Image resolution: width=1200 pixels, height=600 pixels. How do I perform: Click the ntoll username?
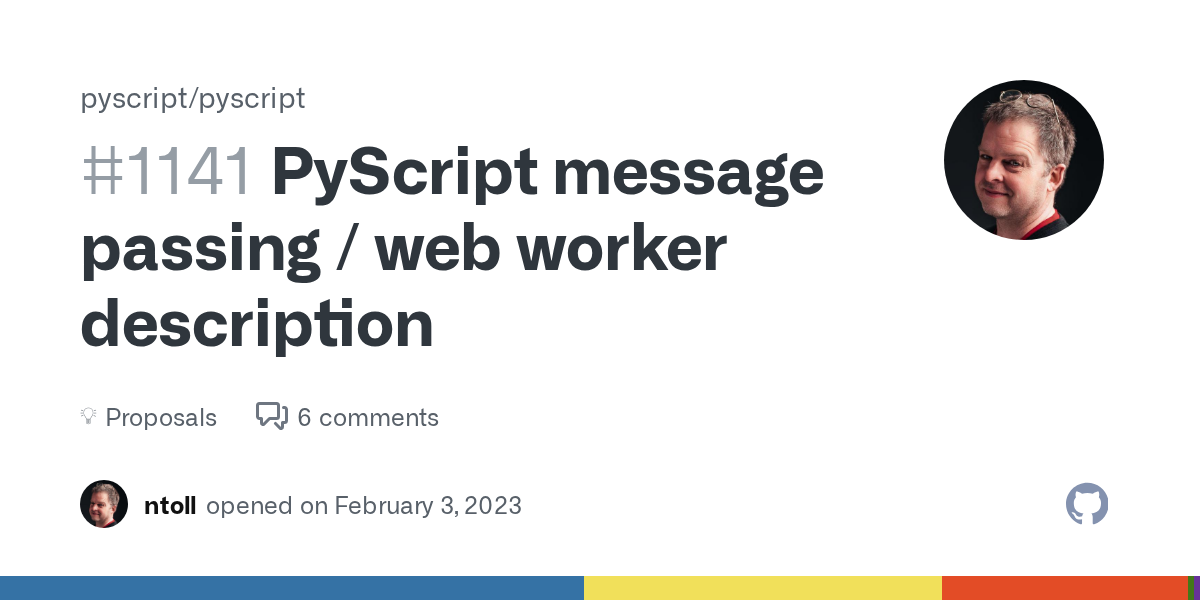[x=170, y=505]
